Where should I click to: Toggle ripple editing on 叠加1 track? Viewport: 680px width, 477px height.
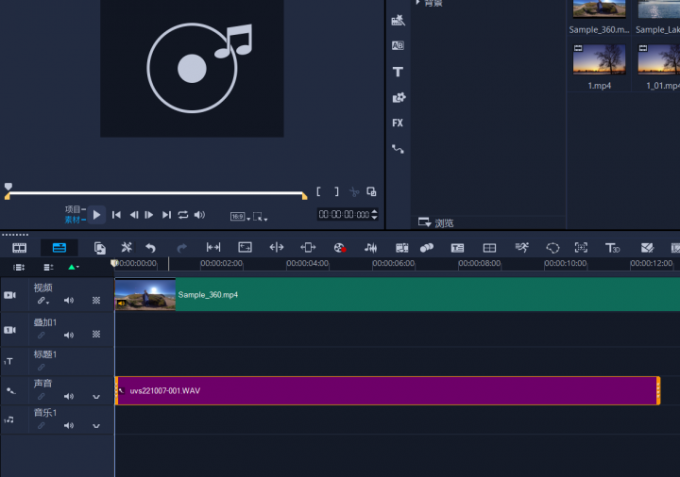(x=41, y=335)
